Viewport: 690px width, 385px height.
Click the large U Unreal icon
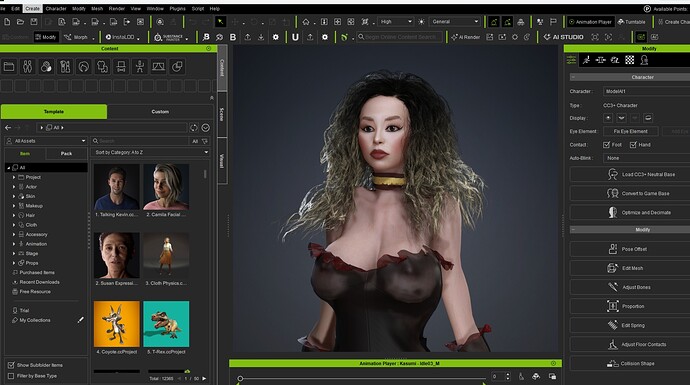point(295,37)
